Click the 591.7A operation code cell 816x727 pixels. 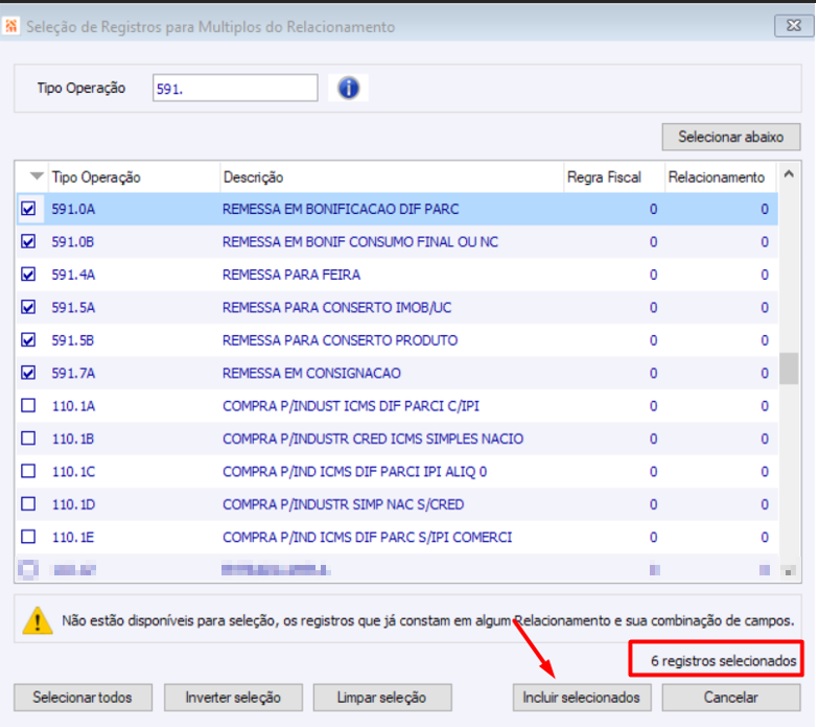pos(73,373)
